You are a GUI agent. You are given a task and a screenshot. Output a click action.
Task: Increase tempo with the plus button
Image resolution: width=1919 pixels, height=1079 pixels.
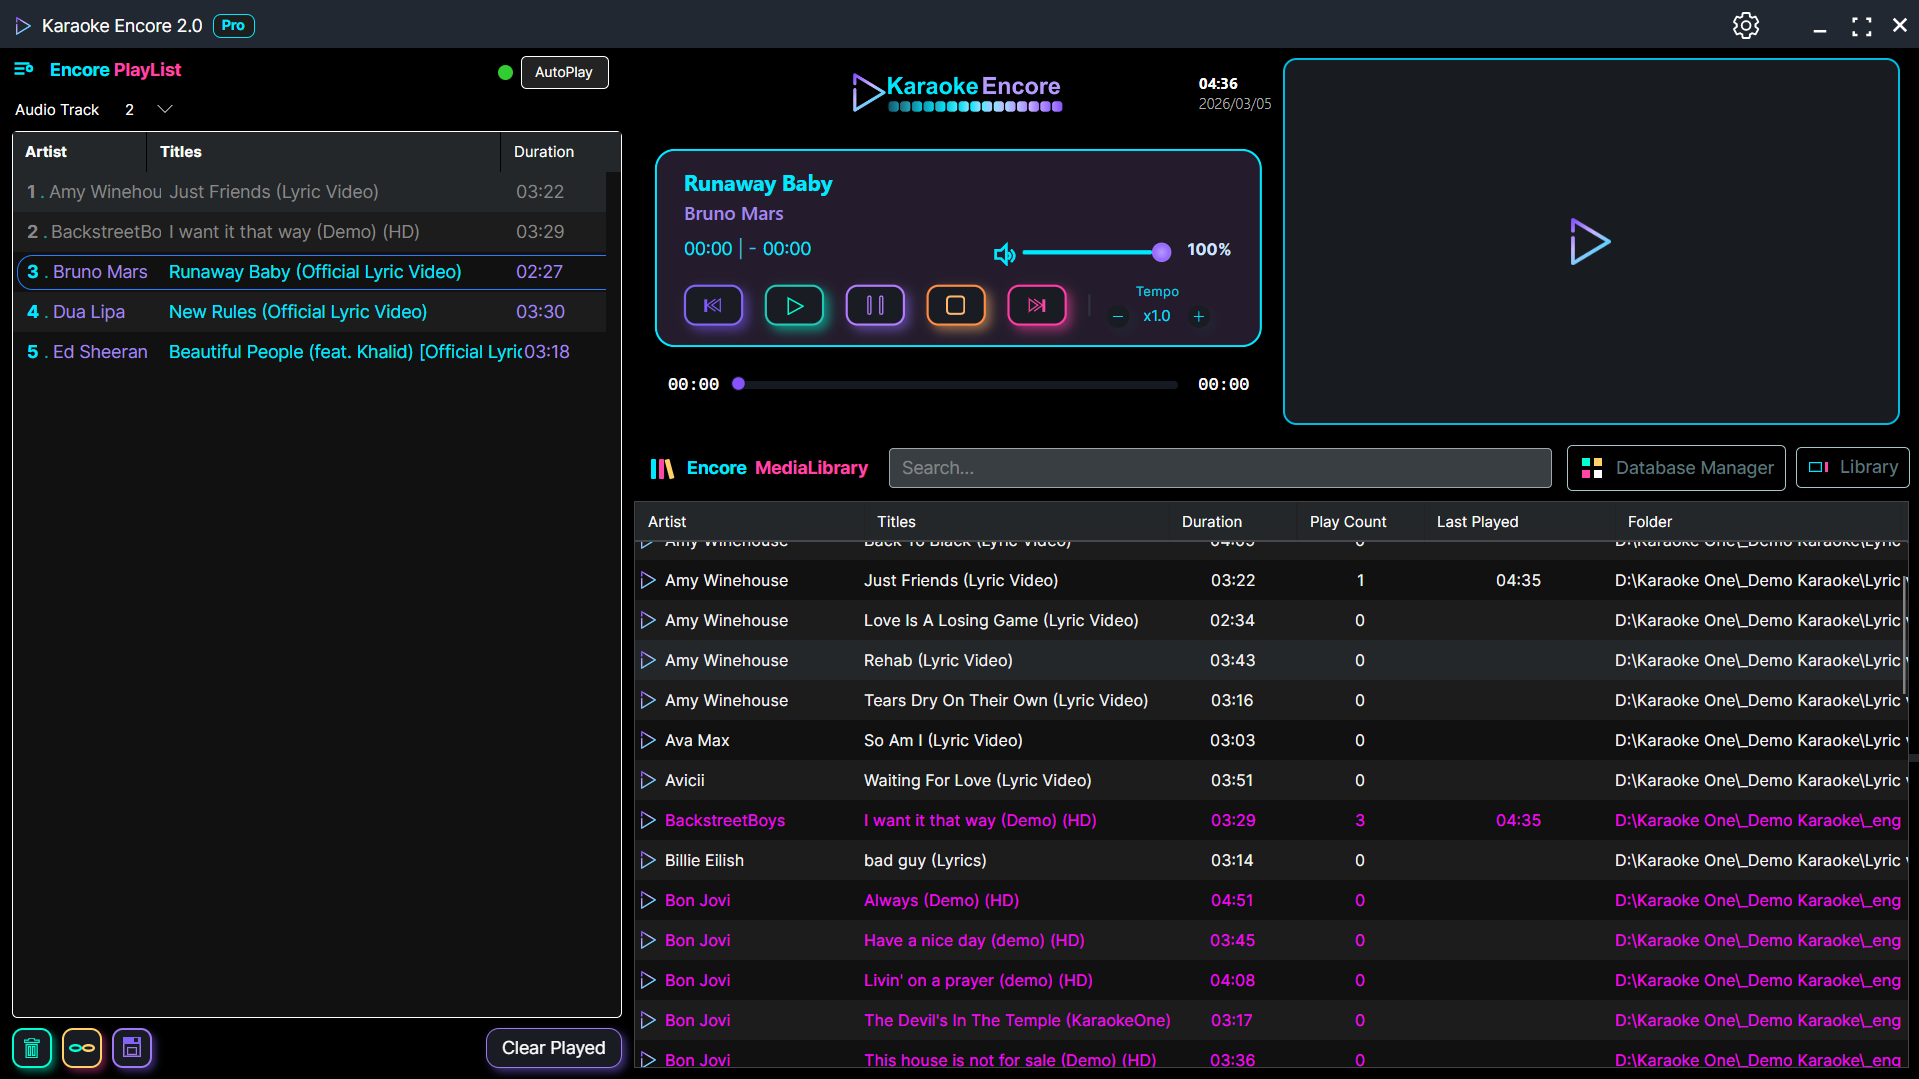pyautogui.click(x=1198, y=316)
